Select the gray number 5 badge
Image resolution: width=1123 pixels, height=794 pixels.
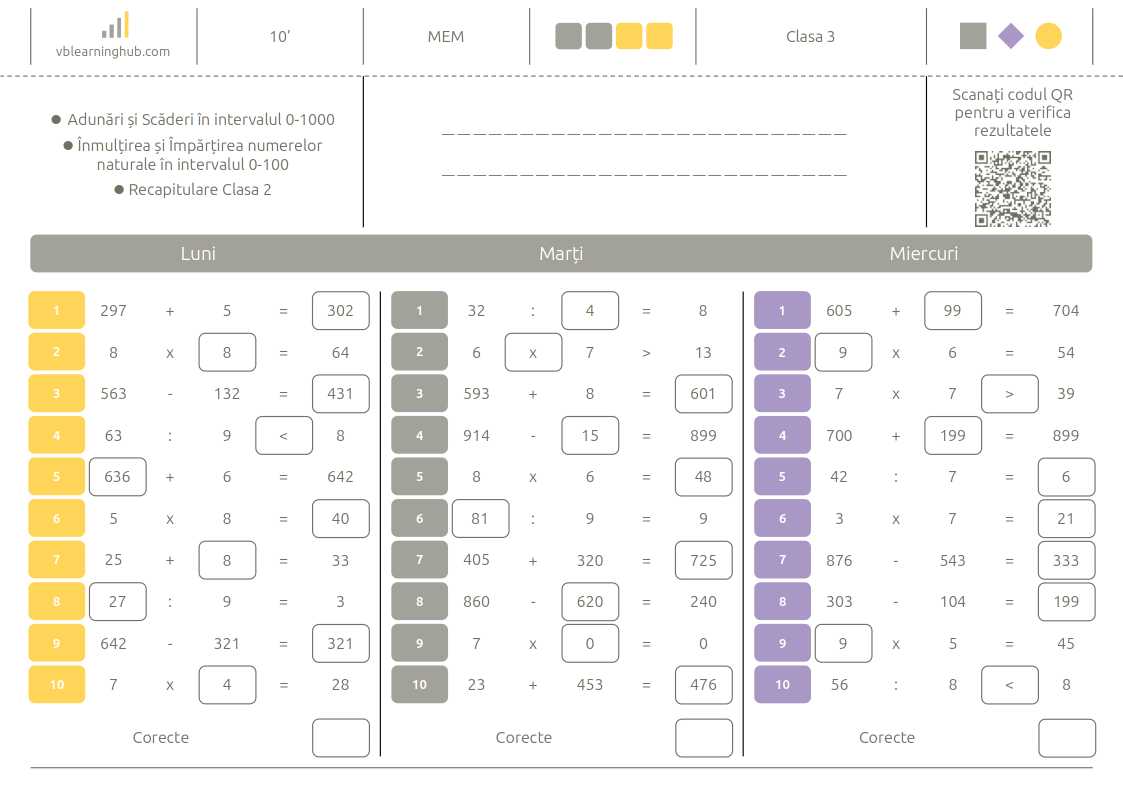point(419,477)
